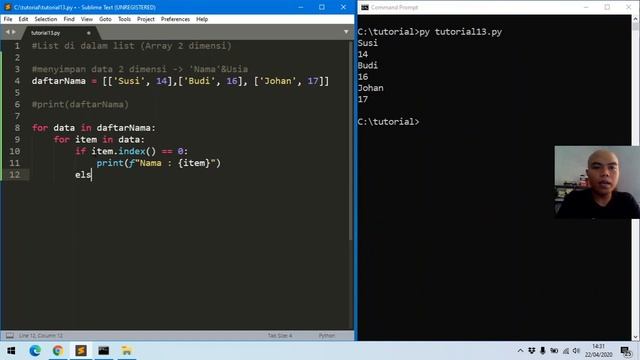Maximize the Sublime Text window
This screenshot has width=640, height=360.
[322, 7]
